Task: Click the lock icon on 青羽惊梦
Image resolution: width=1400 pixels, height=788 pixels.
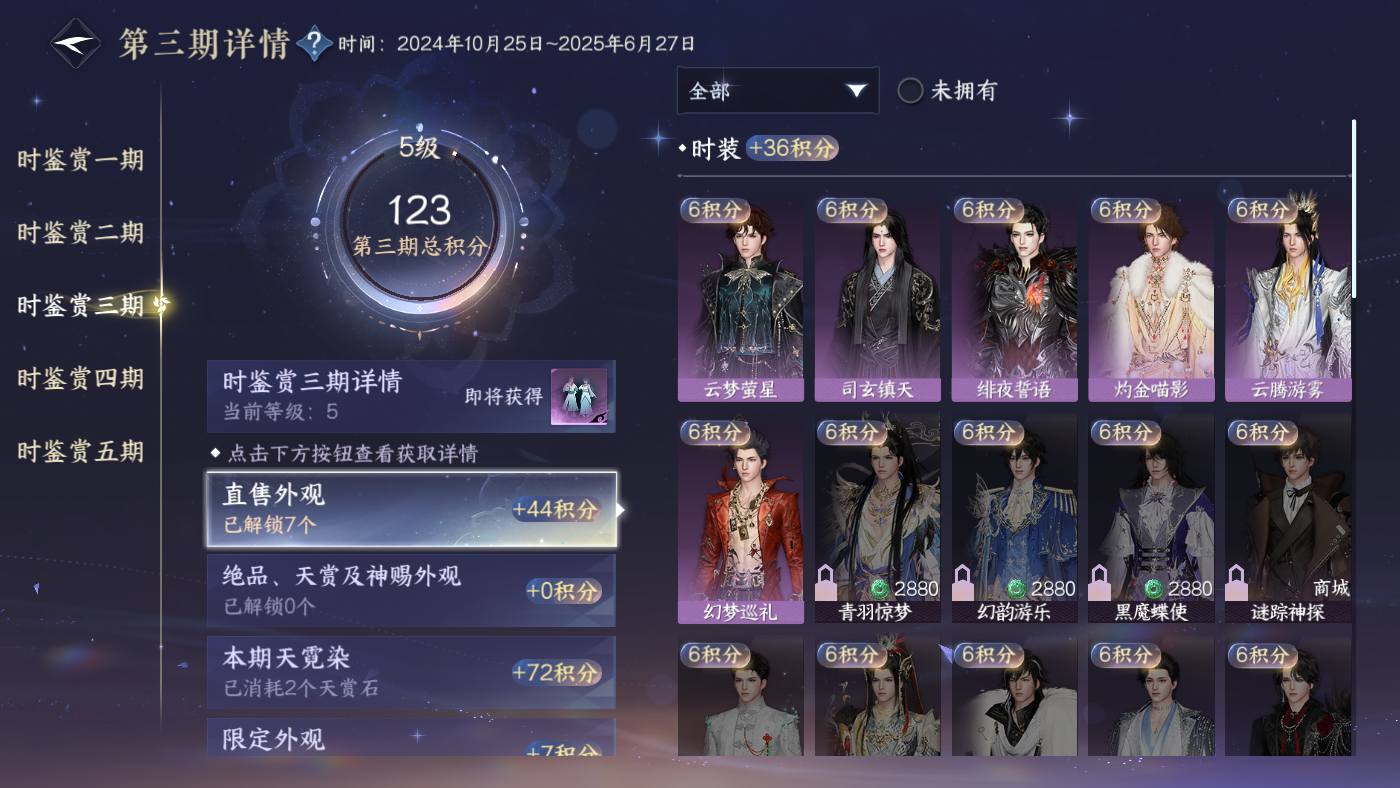Action: (827, 582)
